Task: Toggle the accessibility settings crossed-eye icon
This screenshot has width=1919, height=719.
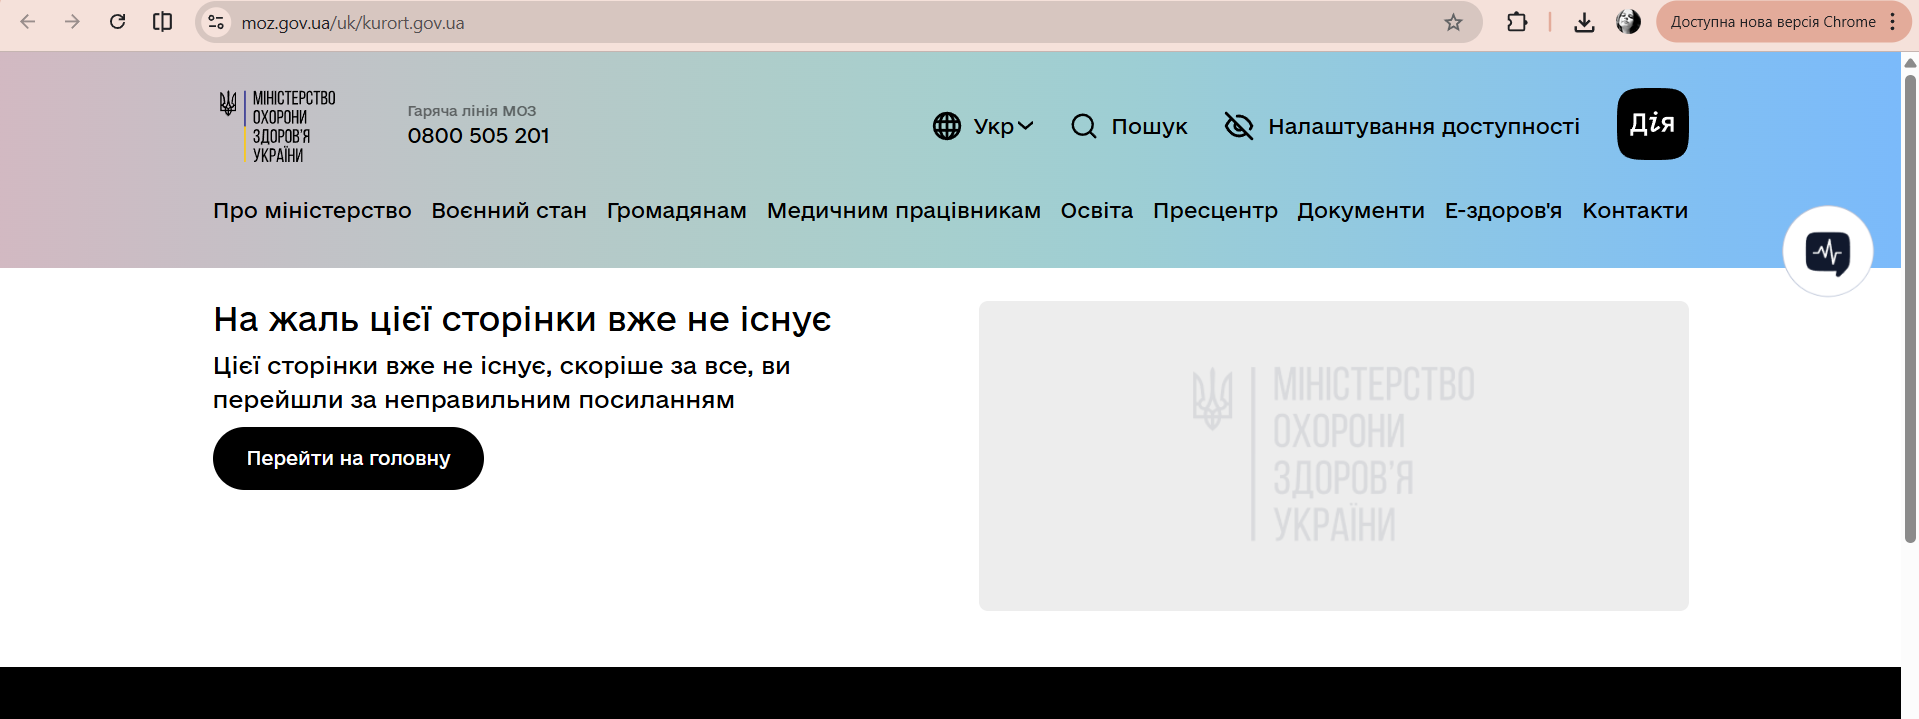Action: click(x=1239, y=126)
